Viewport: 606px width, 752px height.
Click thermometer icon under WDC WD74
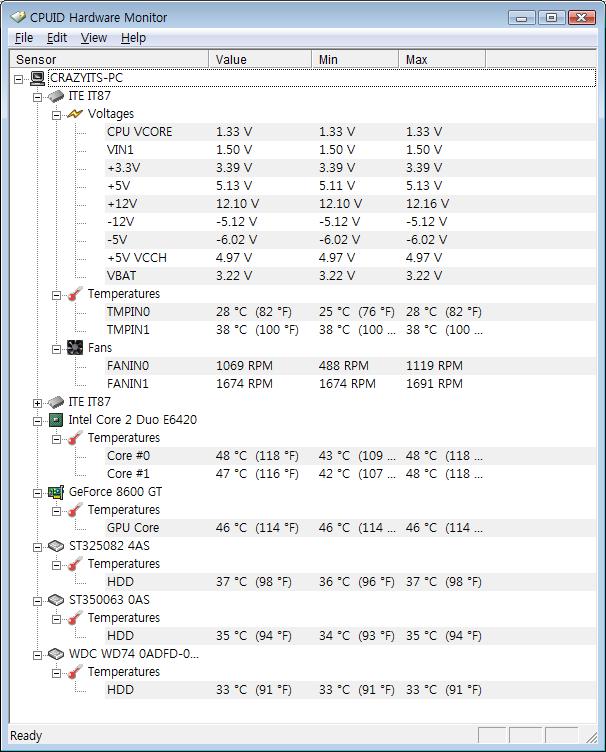(x=75, y=672)
